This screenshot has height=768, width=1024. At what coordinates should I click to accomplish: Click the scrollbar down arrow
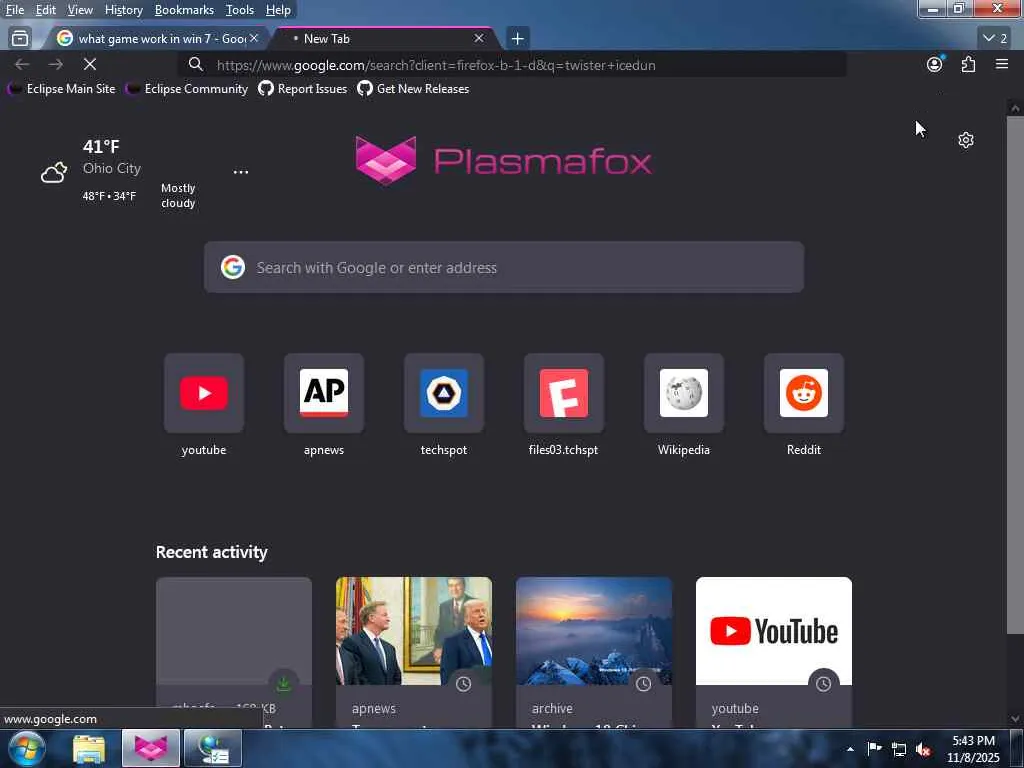(1015, 718)
